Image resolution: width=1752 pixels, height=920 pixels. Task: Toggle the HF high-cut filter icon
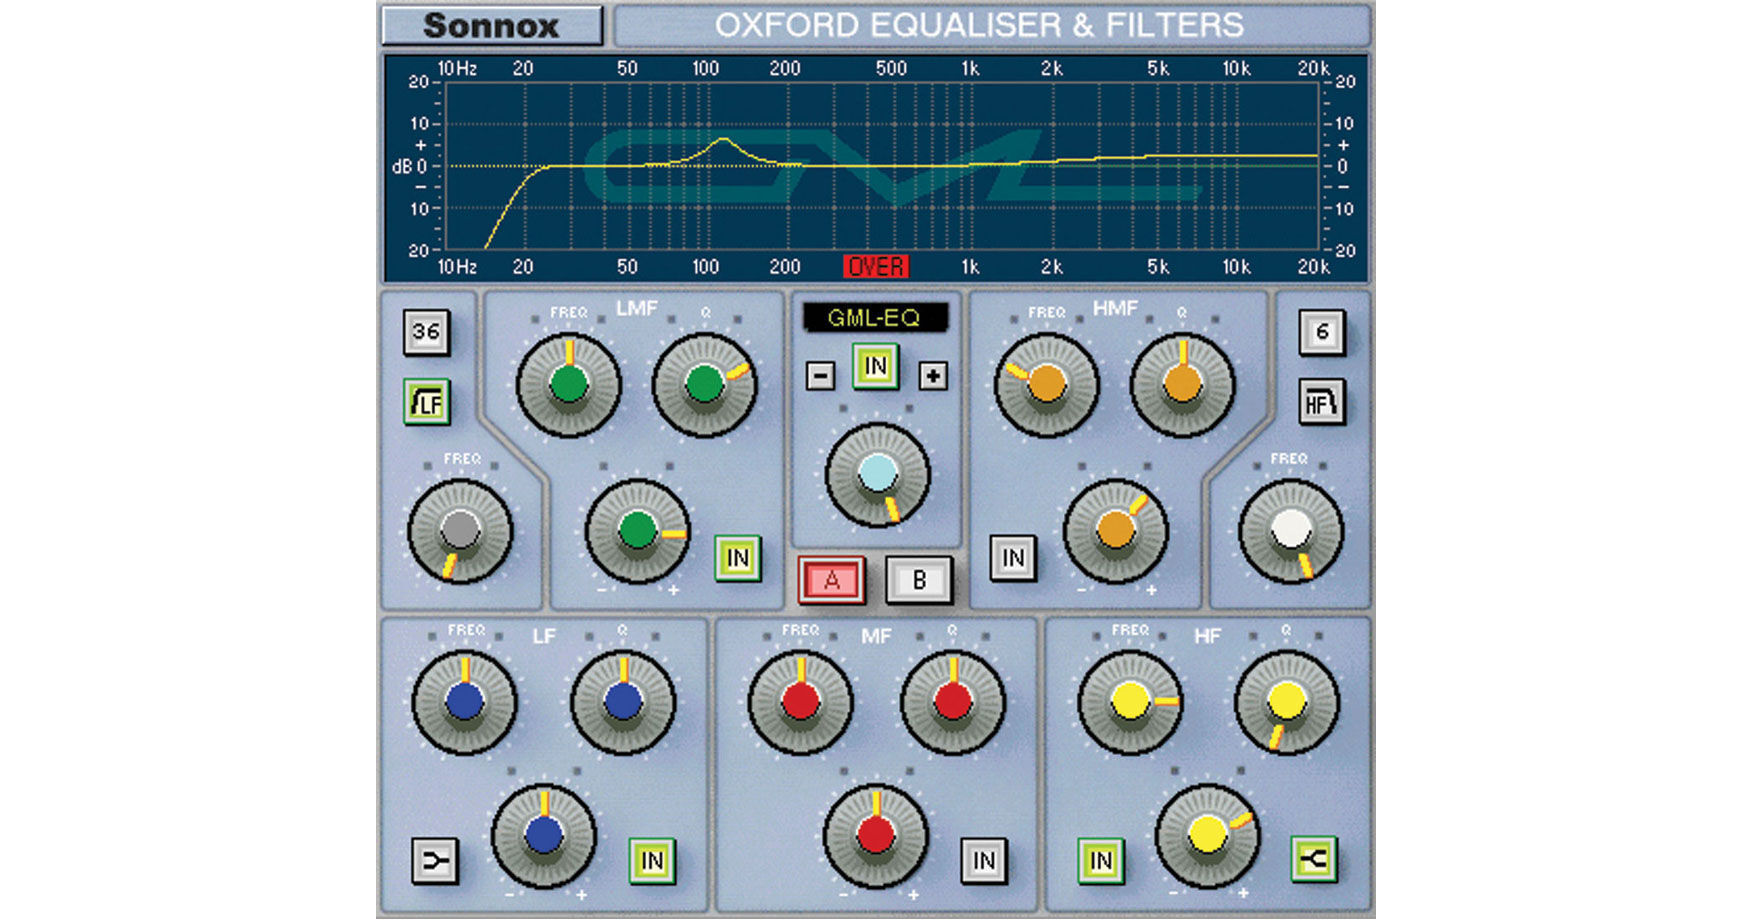point(1321,402)
